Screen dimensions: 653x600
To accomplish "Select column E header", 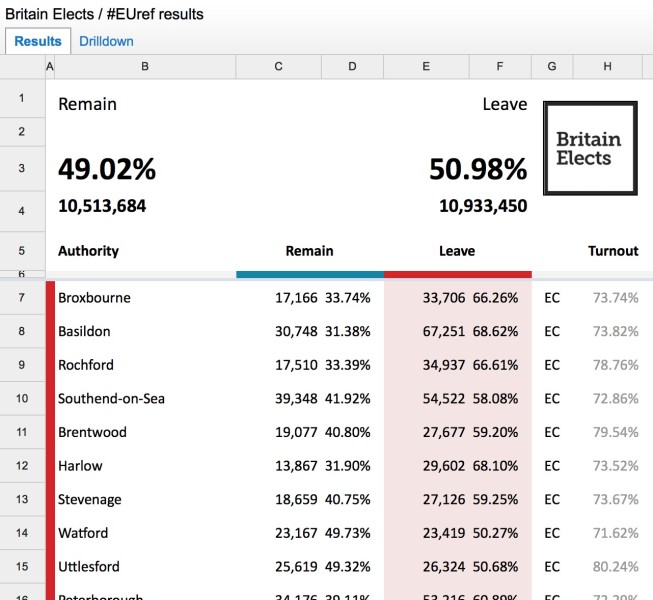I will (x=426, y=67).
